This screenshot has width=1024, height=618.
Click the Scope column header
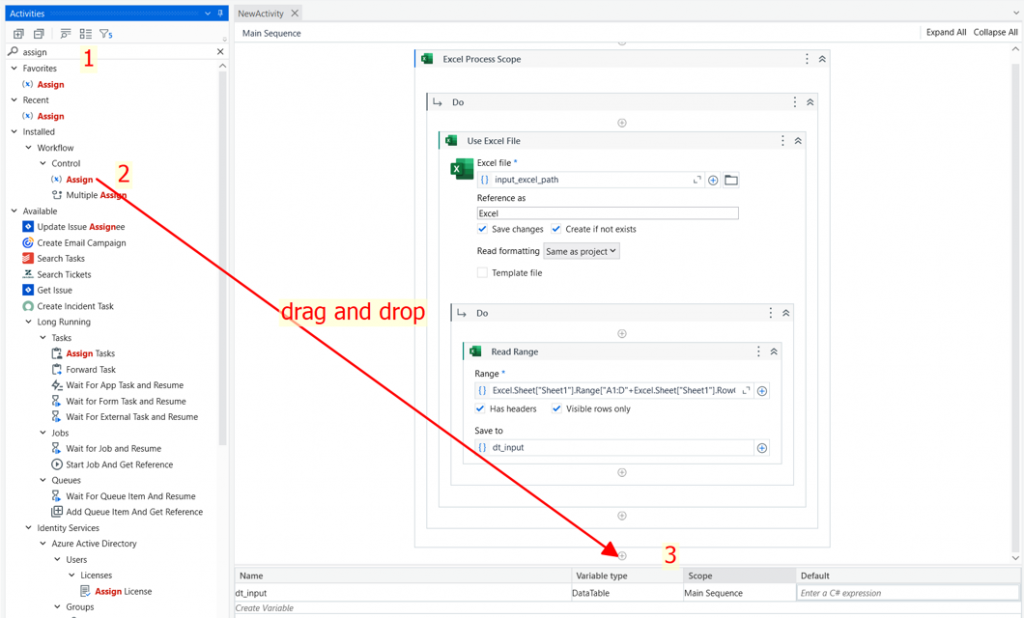click(739, 576)
